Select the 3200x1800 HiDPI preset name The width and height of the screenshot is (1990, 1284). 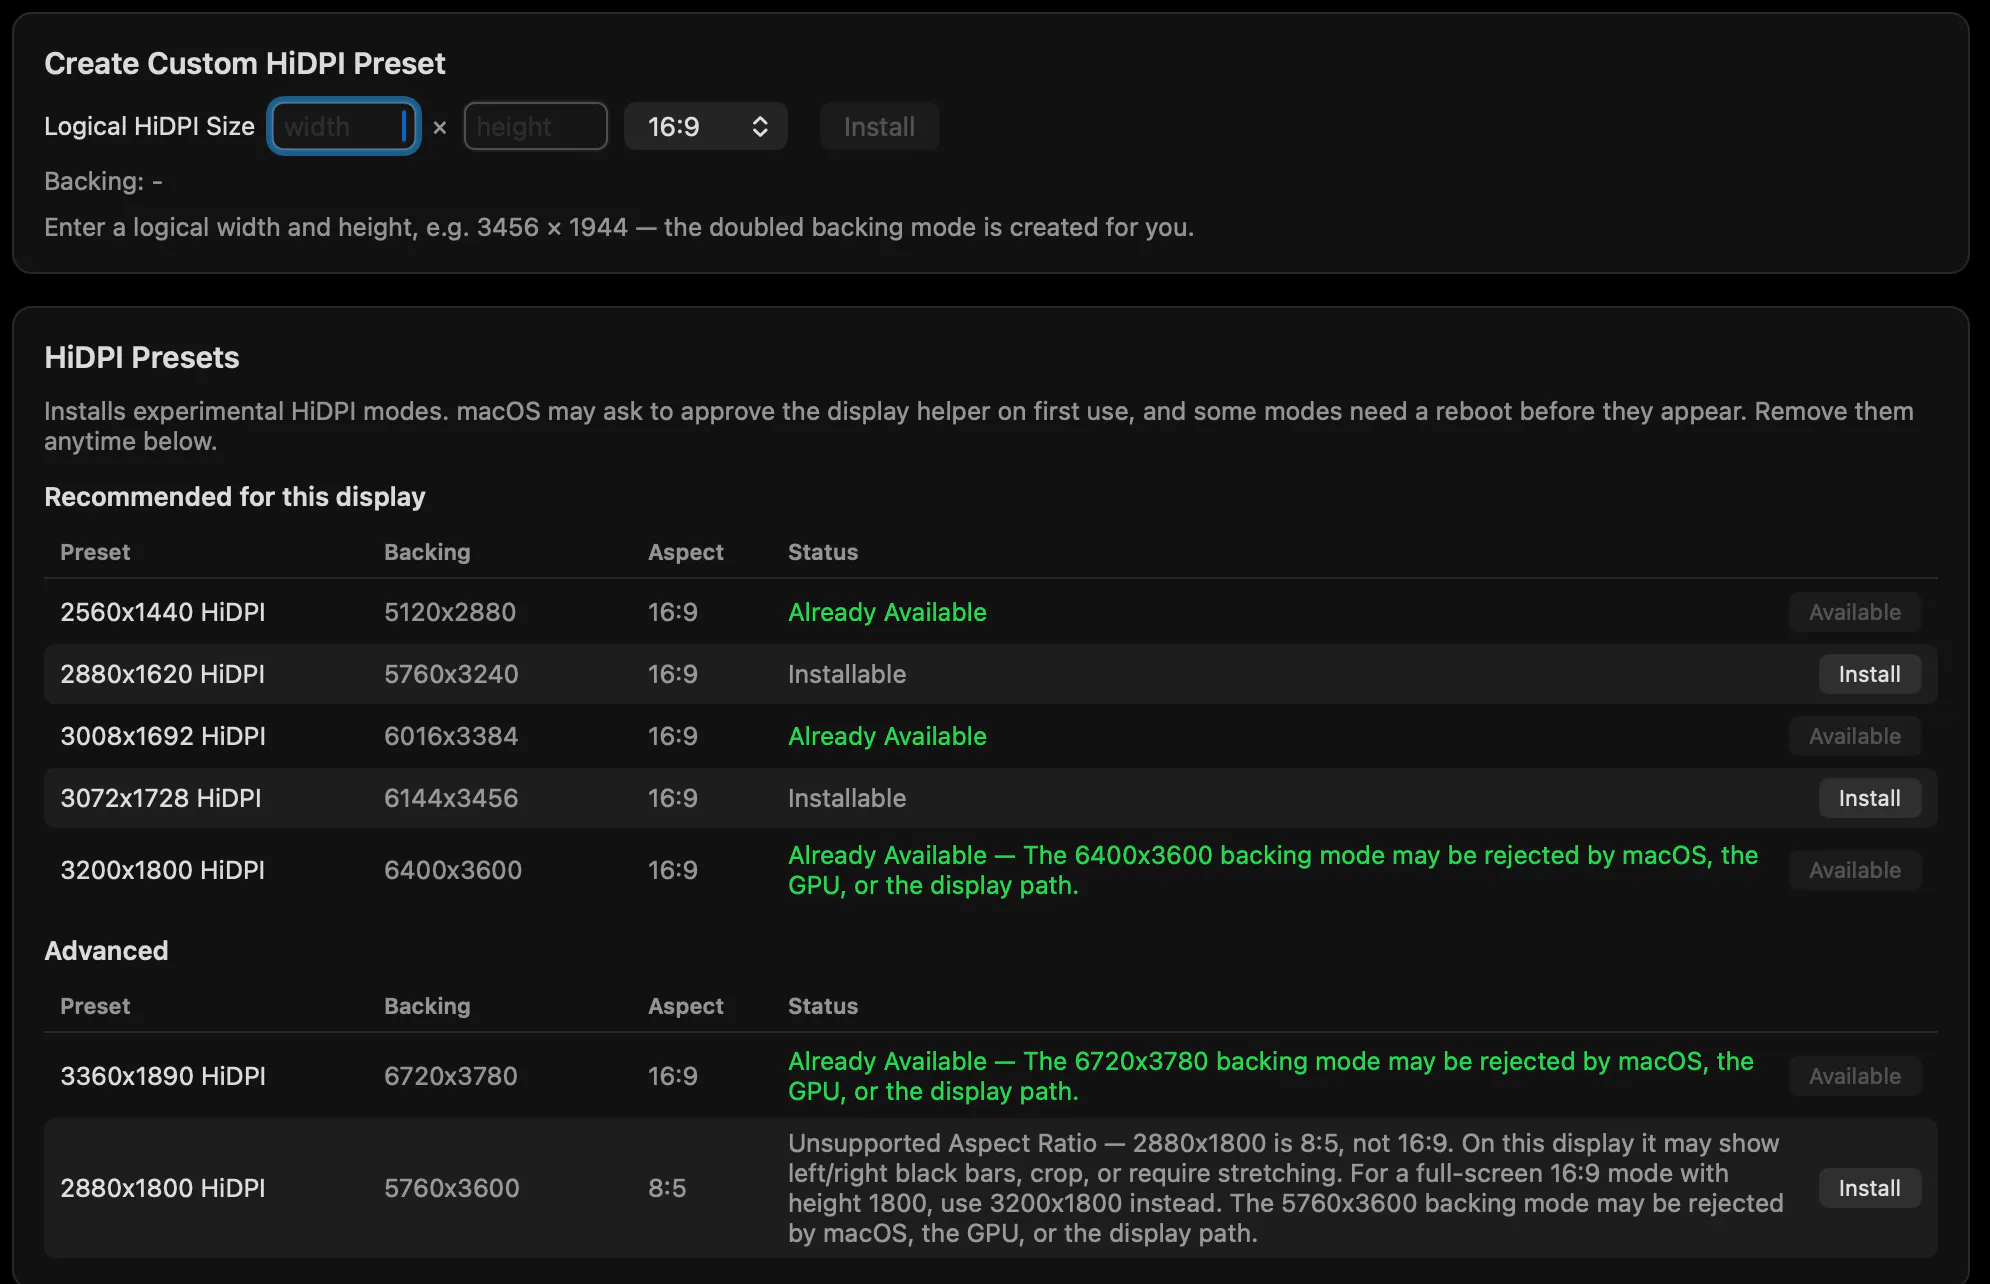pos(163,870)
